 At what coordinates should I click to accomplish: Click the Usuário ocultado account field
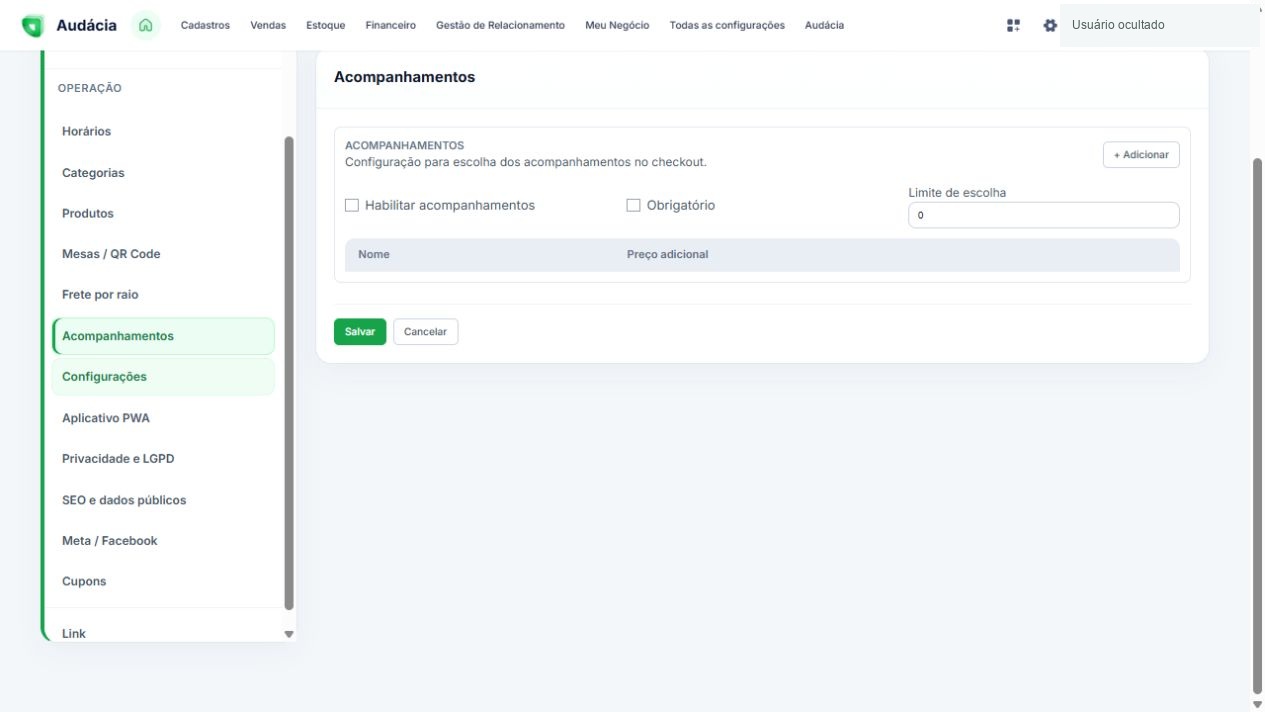tap(1160, 25)
